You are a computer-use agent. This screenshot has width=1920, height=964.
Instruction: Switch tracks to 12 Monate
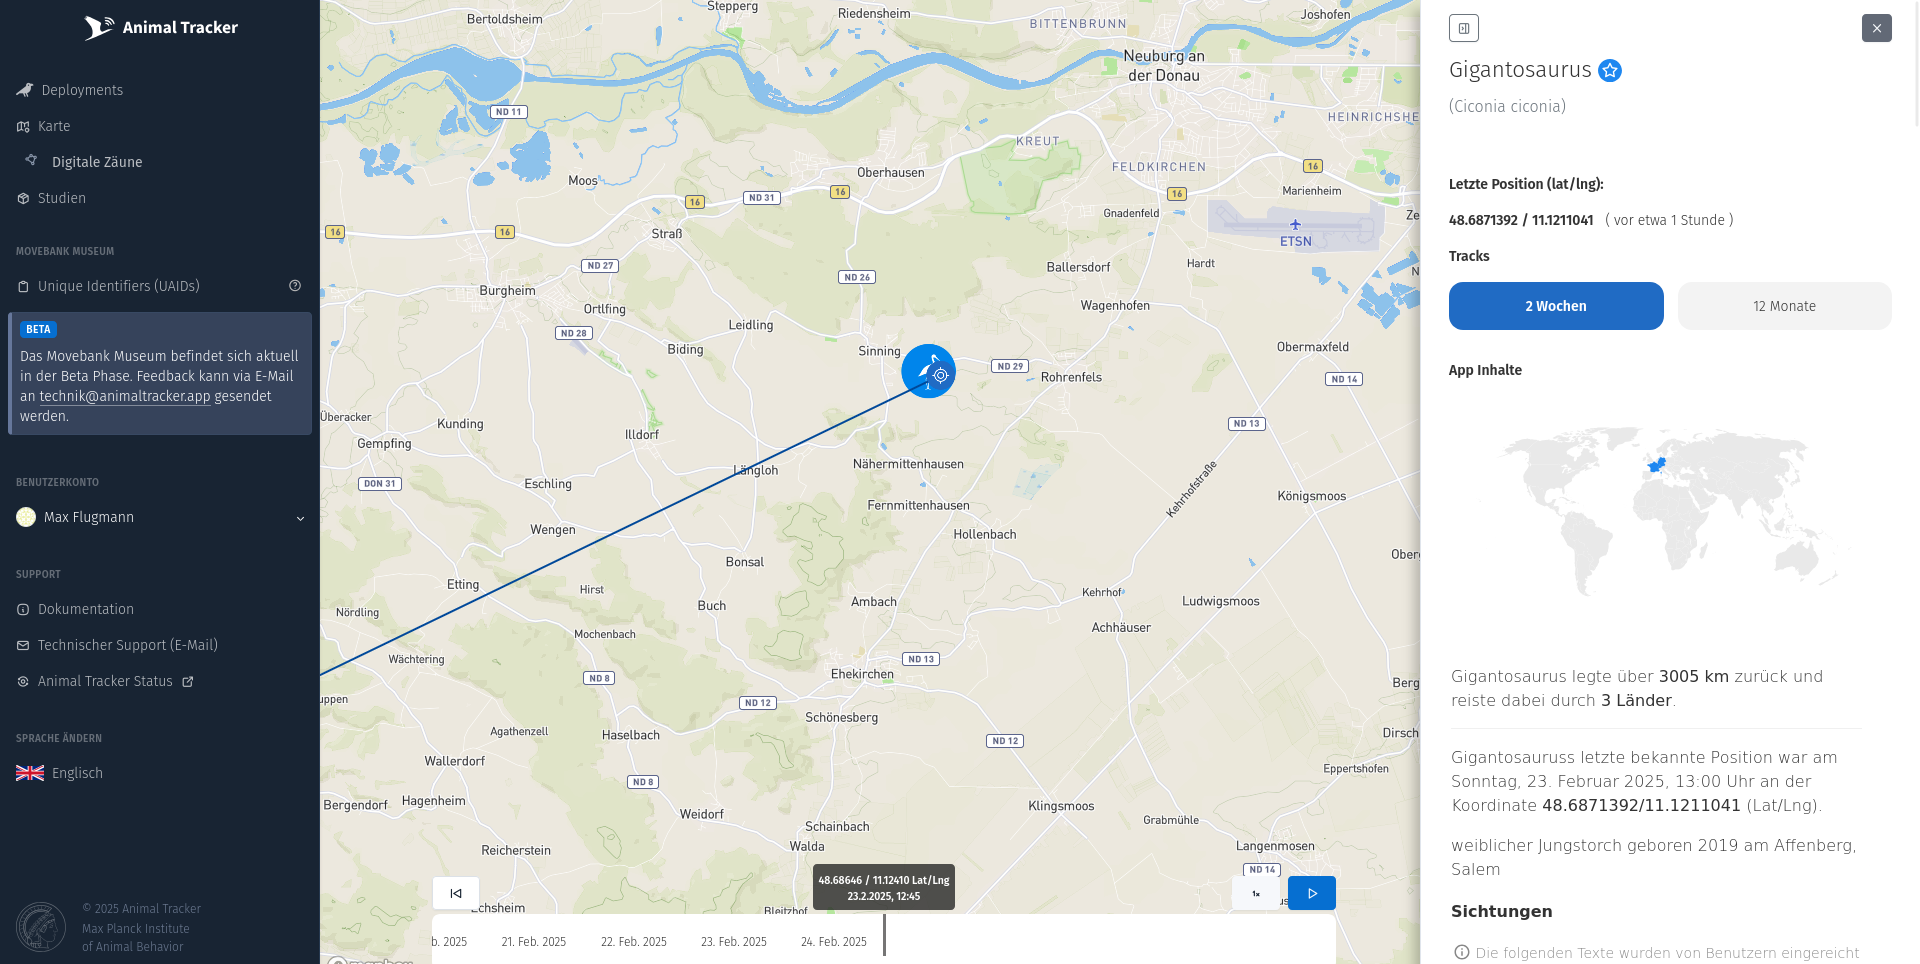pyautogui.click(x=1784, y=306)
